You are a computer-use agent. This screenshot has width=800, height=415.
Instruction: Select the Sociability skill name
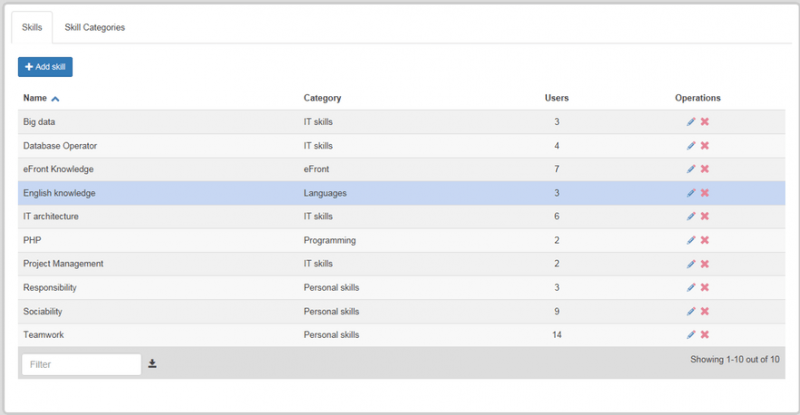[42, 311]
